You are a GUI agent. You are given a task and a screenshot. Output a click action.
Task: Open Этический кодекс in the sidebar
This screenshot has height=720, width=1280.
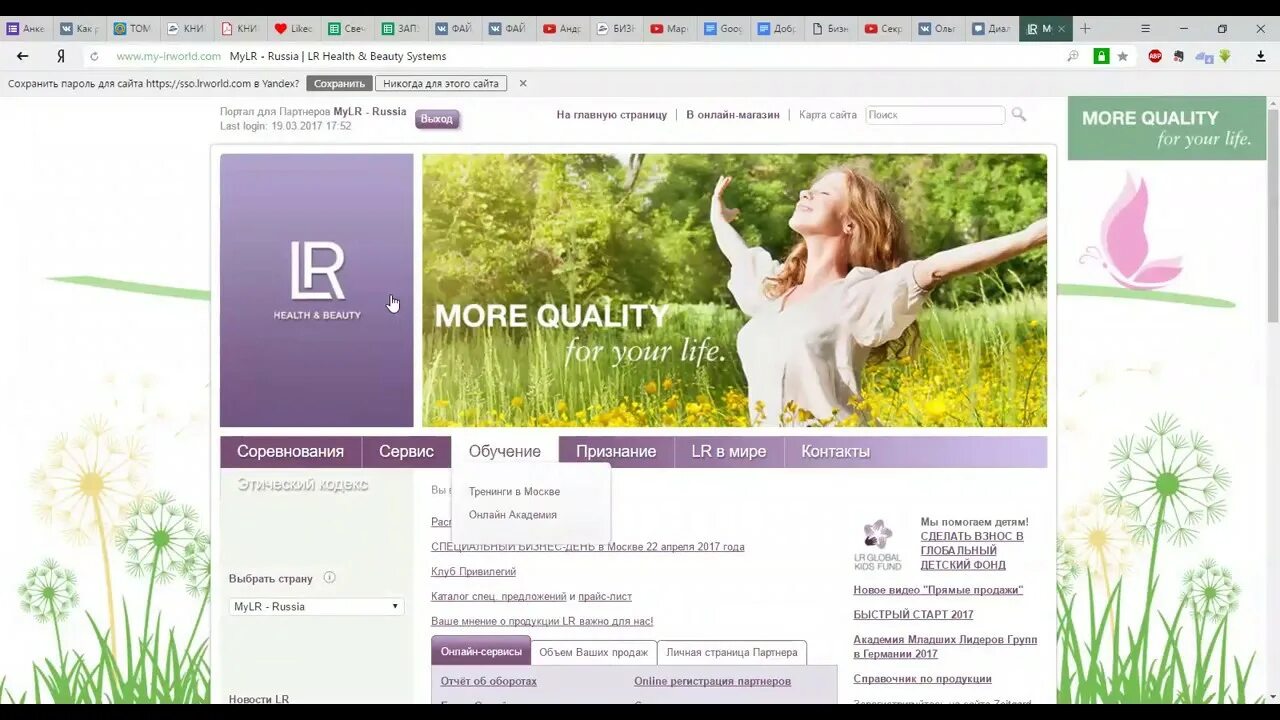click(x=303, y=485)
